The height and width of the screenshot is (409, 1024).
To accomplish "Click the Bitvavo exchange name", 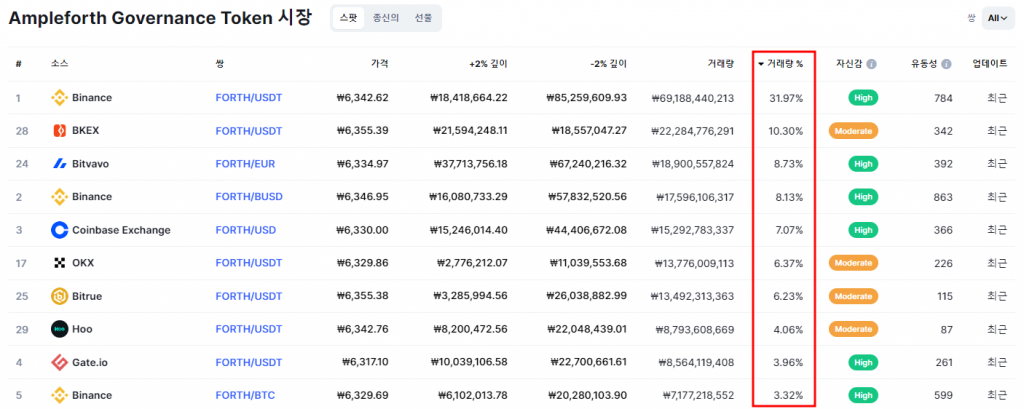I will tap(90, 164).
